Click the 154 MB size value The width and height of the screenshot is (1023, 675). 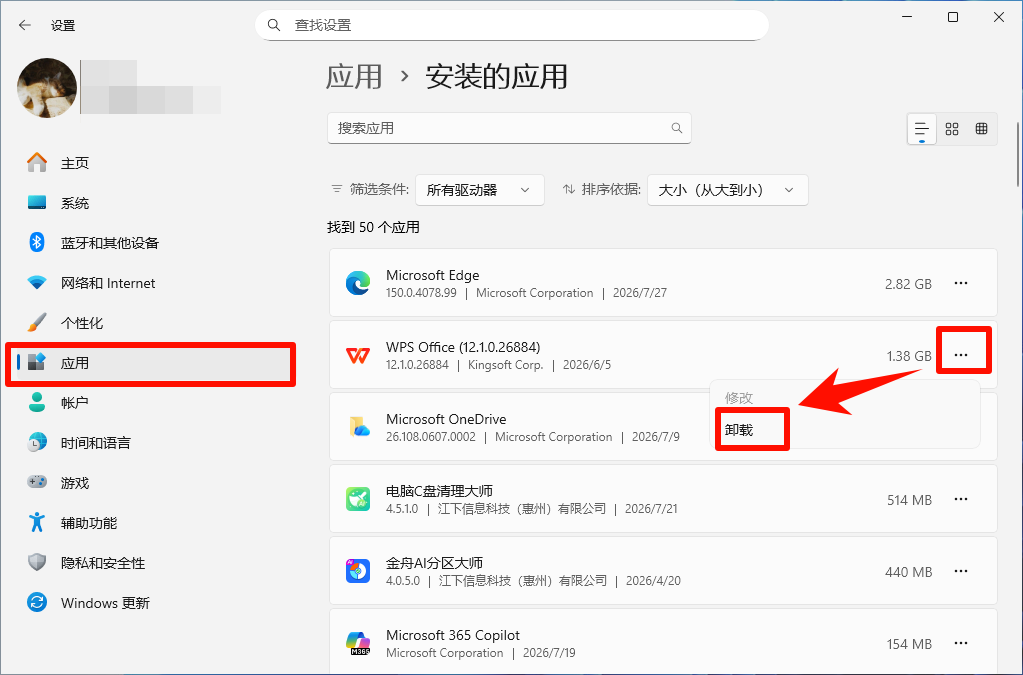coord(909,644)
